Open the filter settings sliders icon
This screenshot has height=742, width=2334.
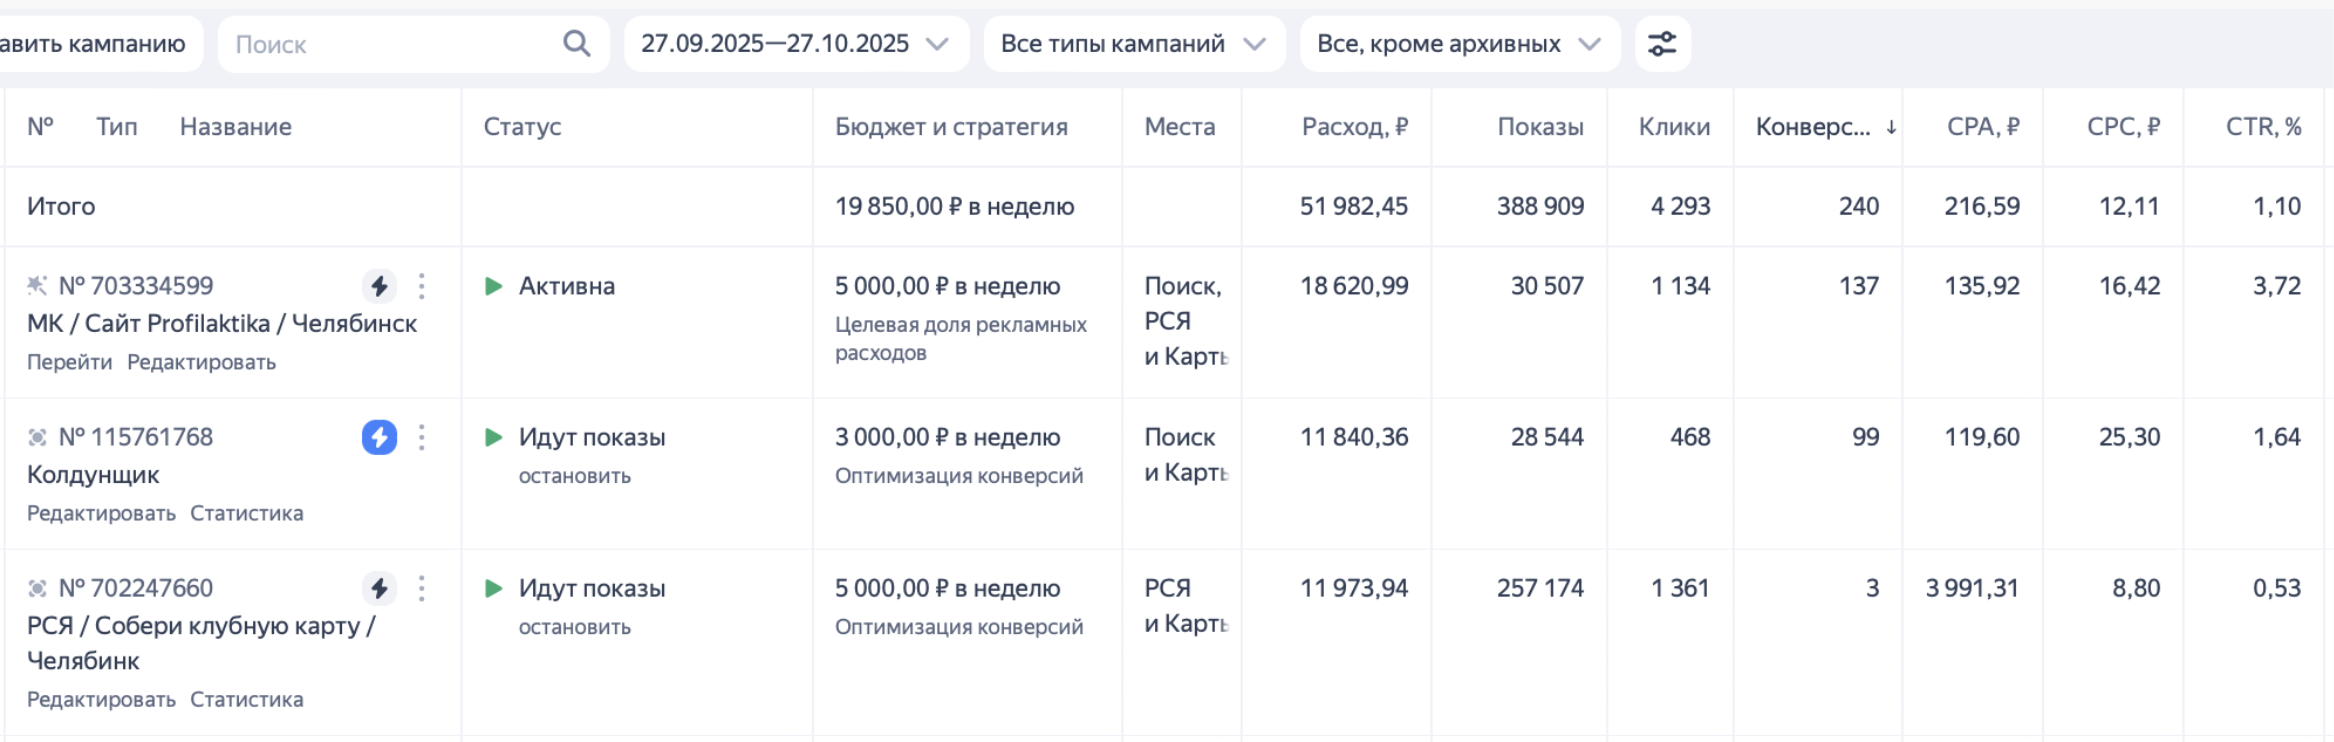click(x=1662, y=44)
